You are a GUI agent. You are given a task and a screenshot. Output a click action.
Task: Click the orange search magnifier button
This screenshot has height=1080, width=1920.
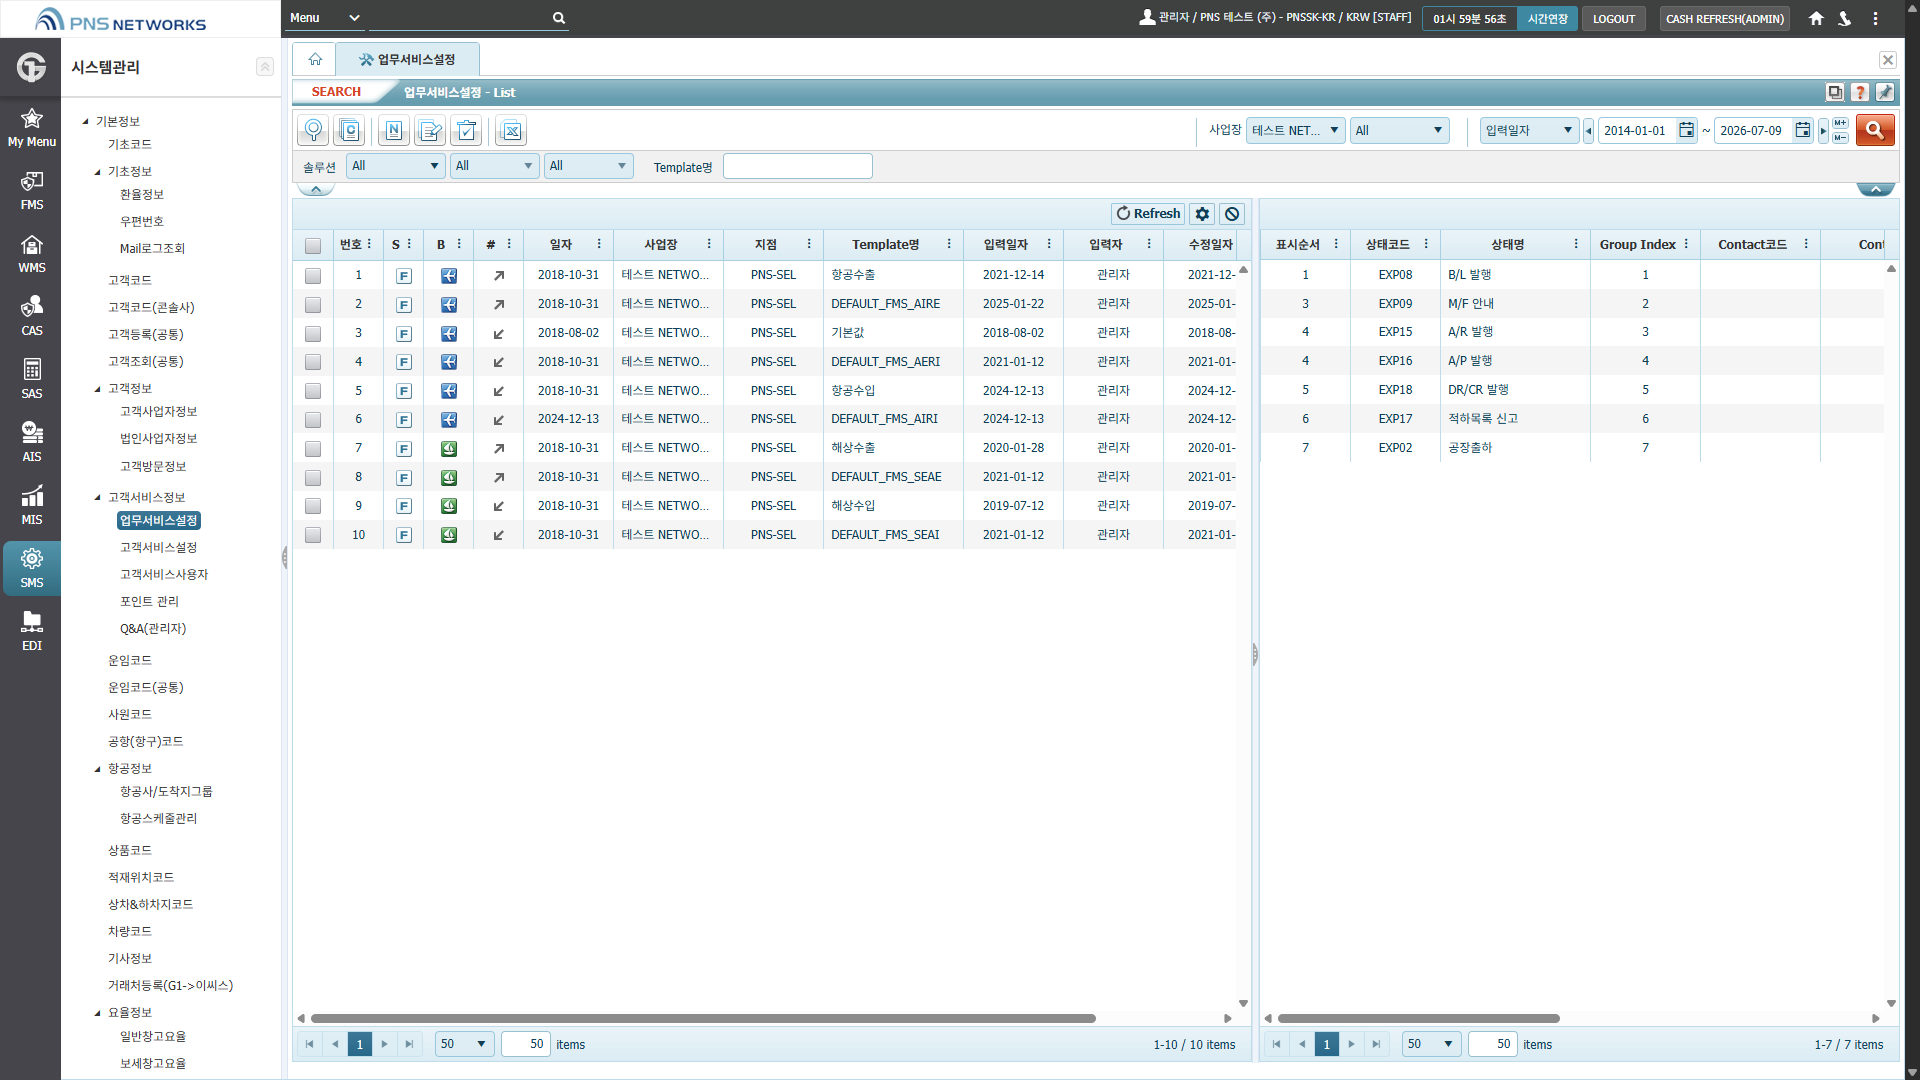point(1875,130)
